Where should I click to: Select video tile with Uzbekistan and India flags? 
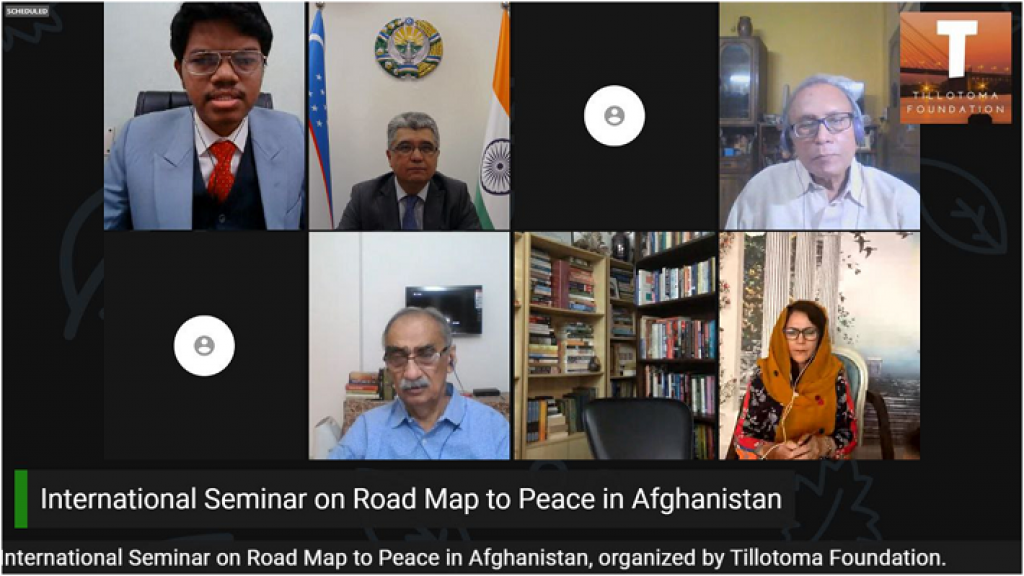409,116
